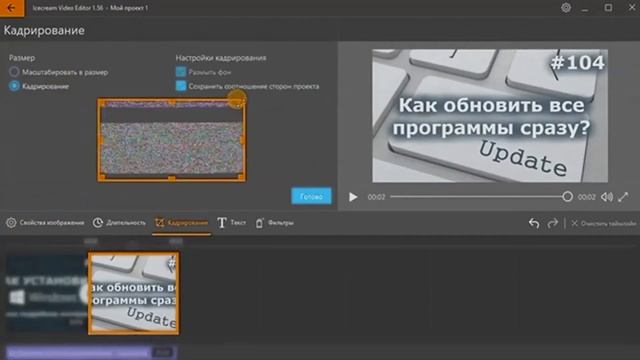The image size is (640, 360).
Task: Redo the last undone action
Action: tap(552, 223)
